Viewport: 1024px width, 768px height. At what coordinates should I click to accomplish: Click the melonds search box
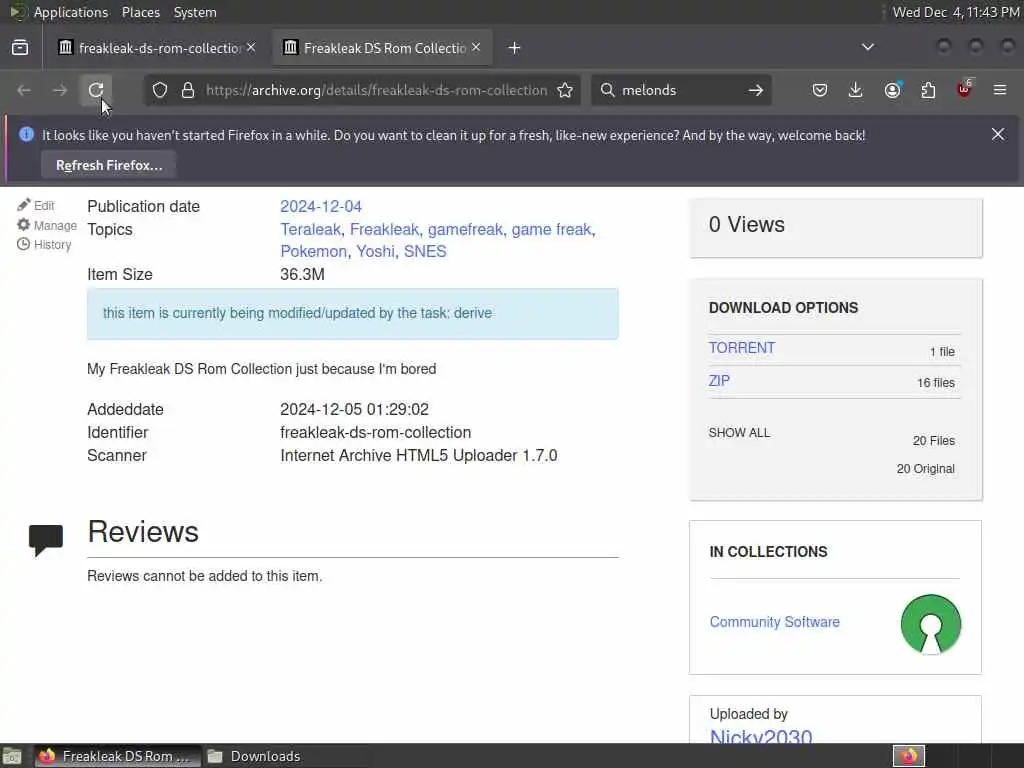point(679,90)
